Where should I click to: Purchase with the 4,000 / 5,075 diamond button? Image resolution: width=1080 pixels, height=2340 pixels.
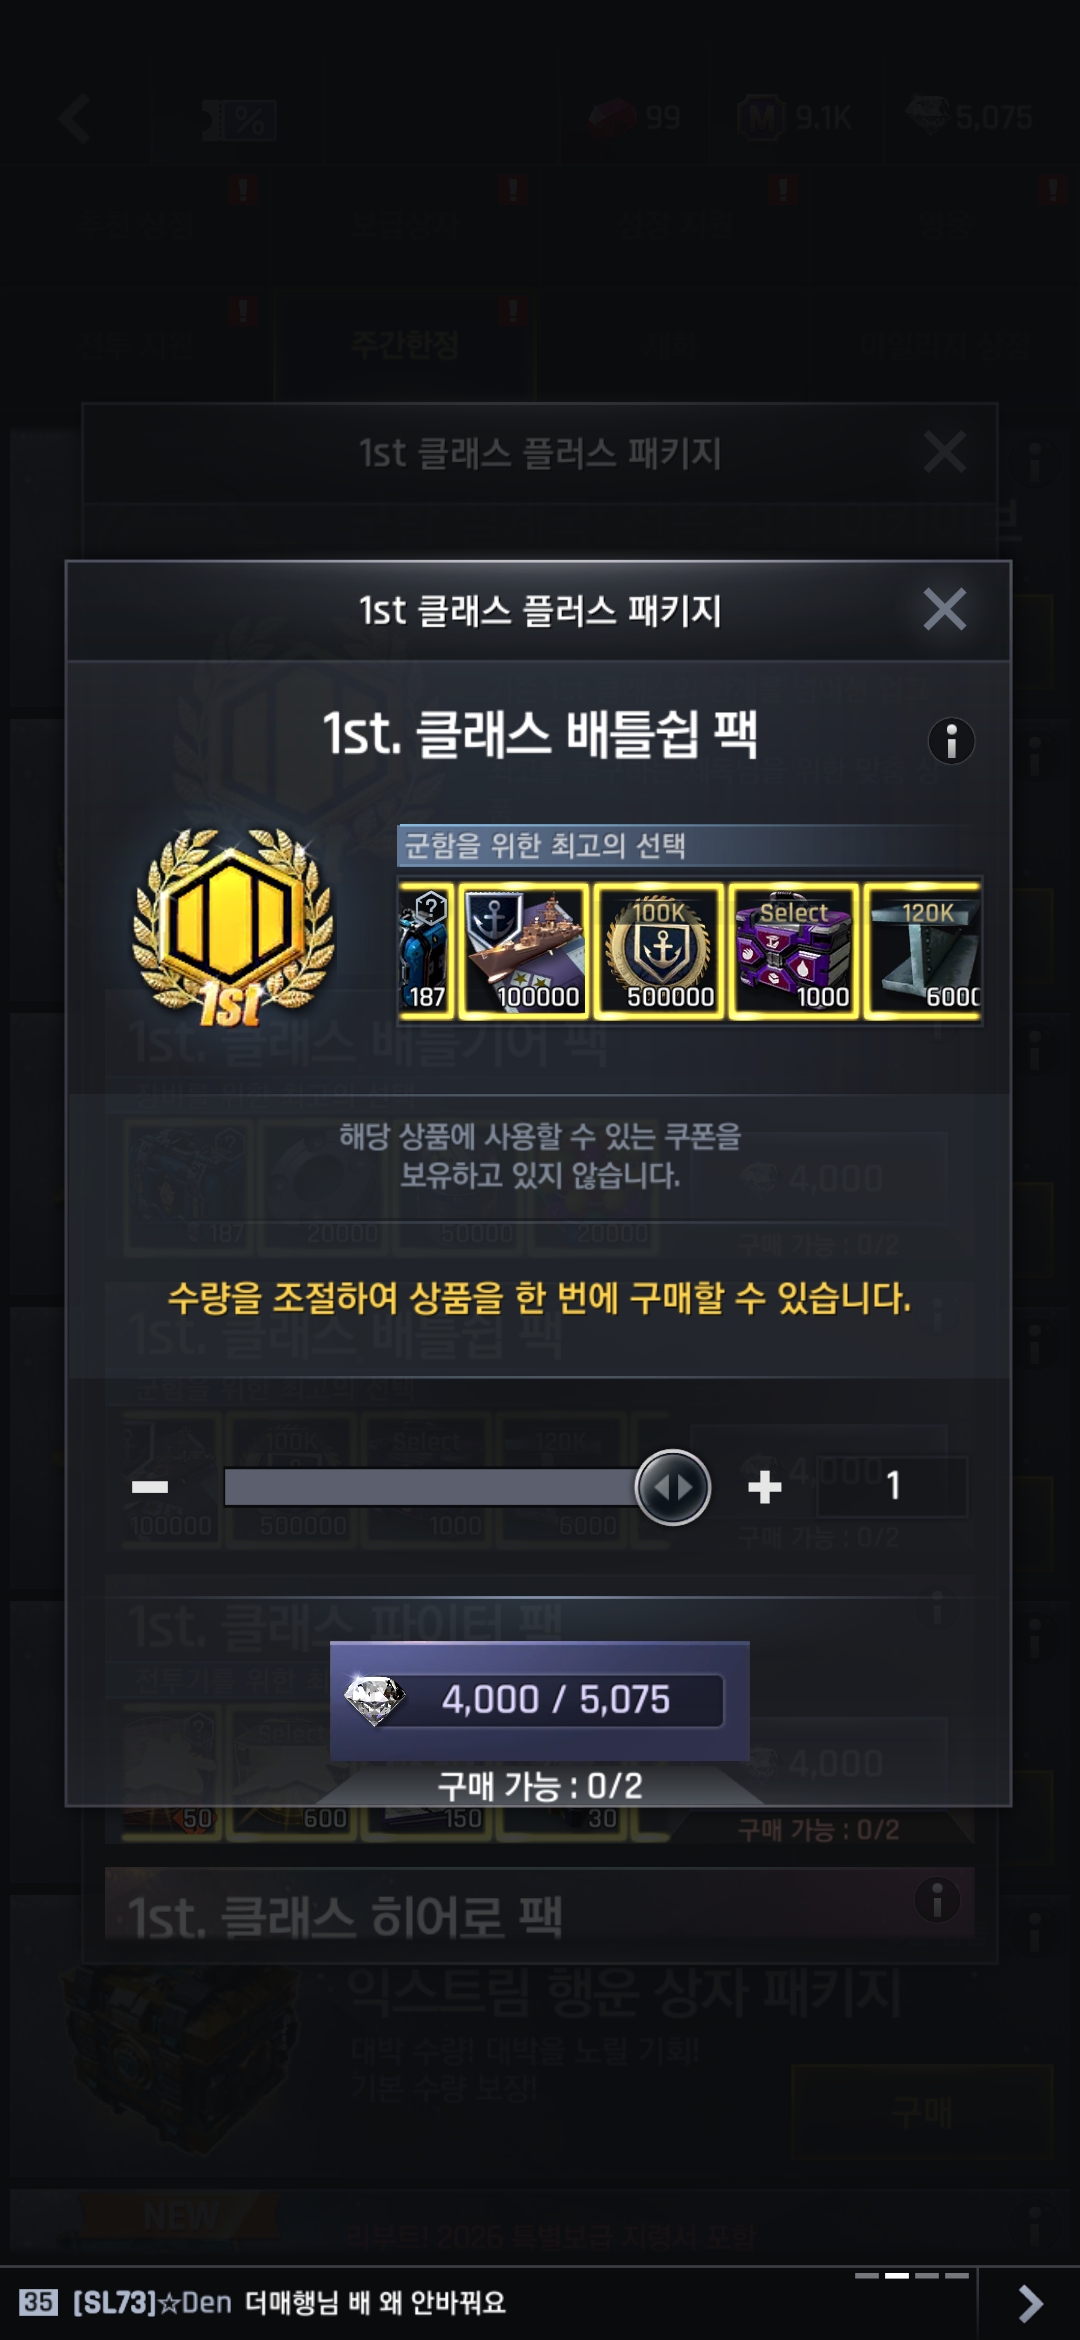[x=540, y=1700]
